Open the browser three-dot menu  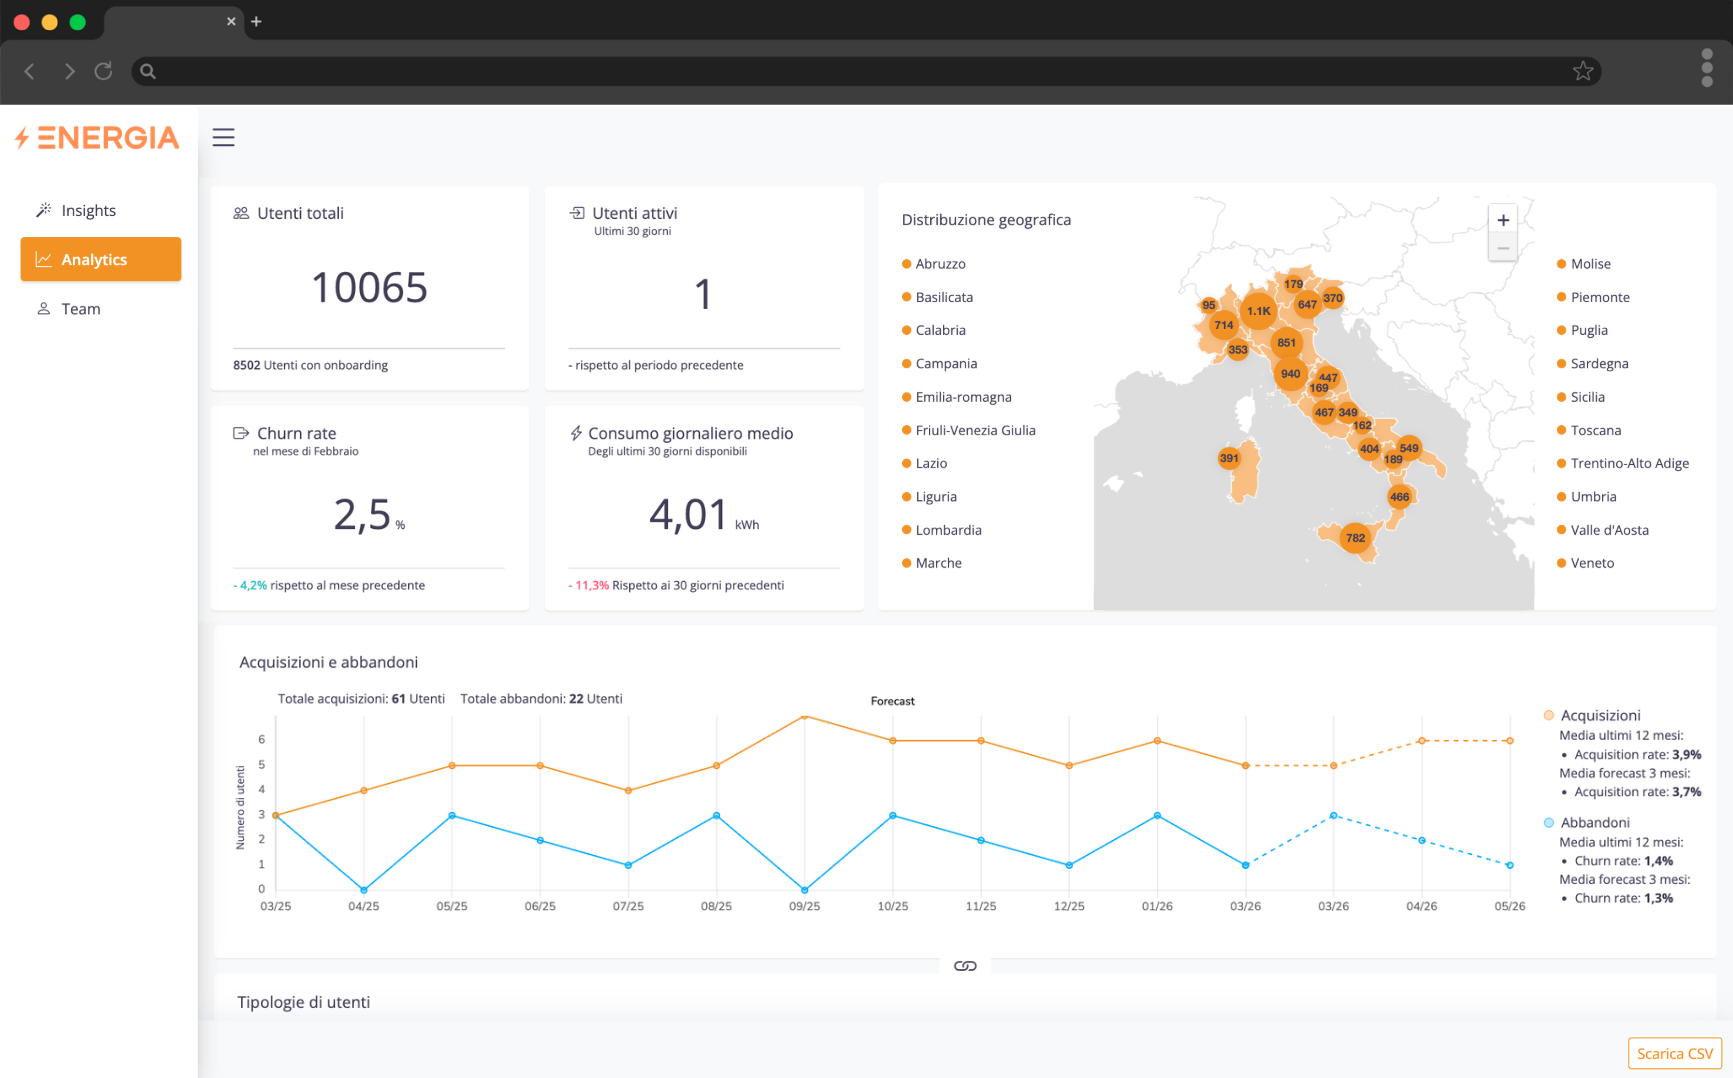coord(1706,68)
